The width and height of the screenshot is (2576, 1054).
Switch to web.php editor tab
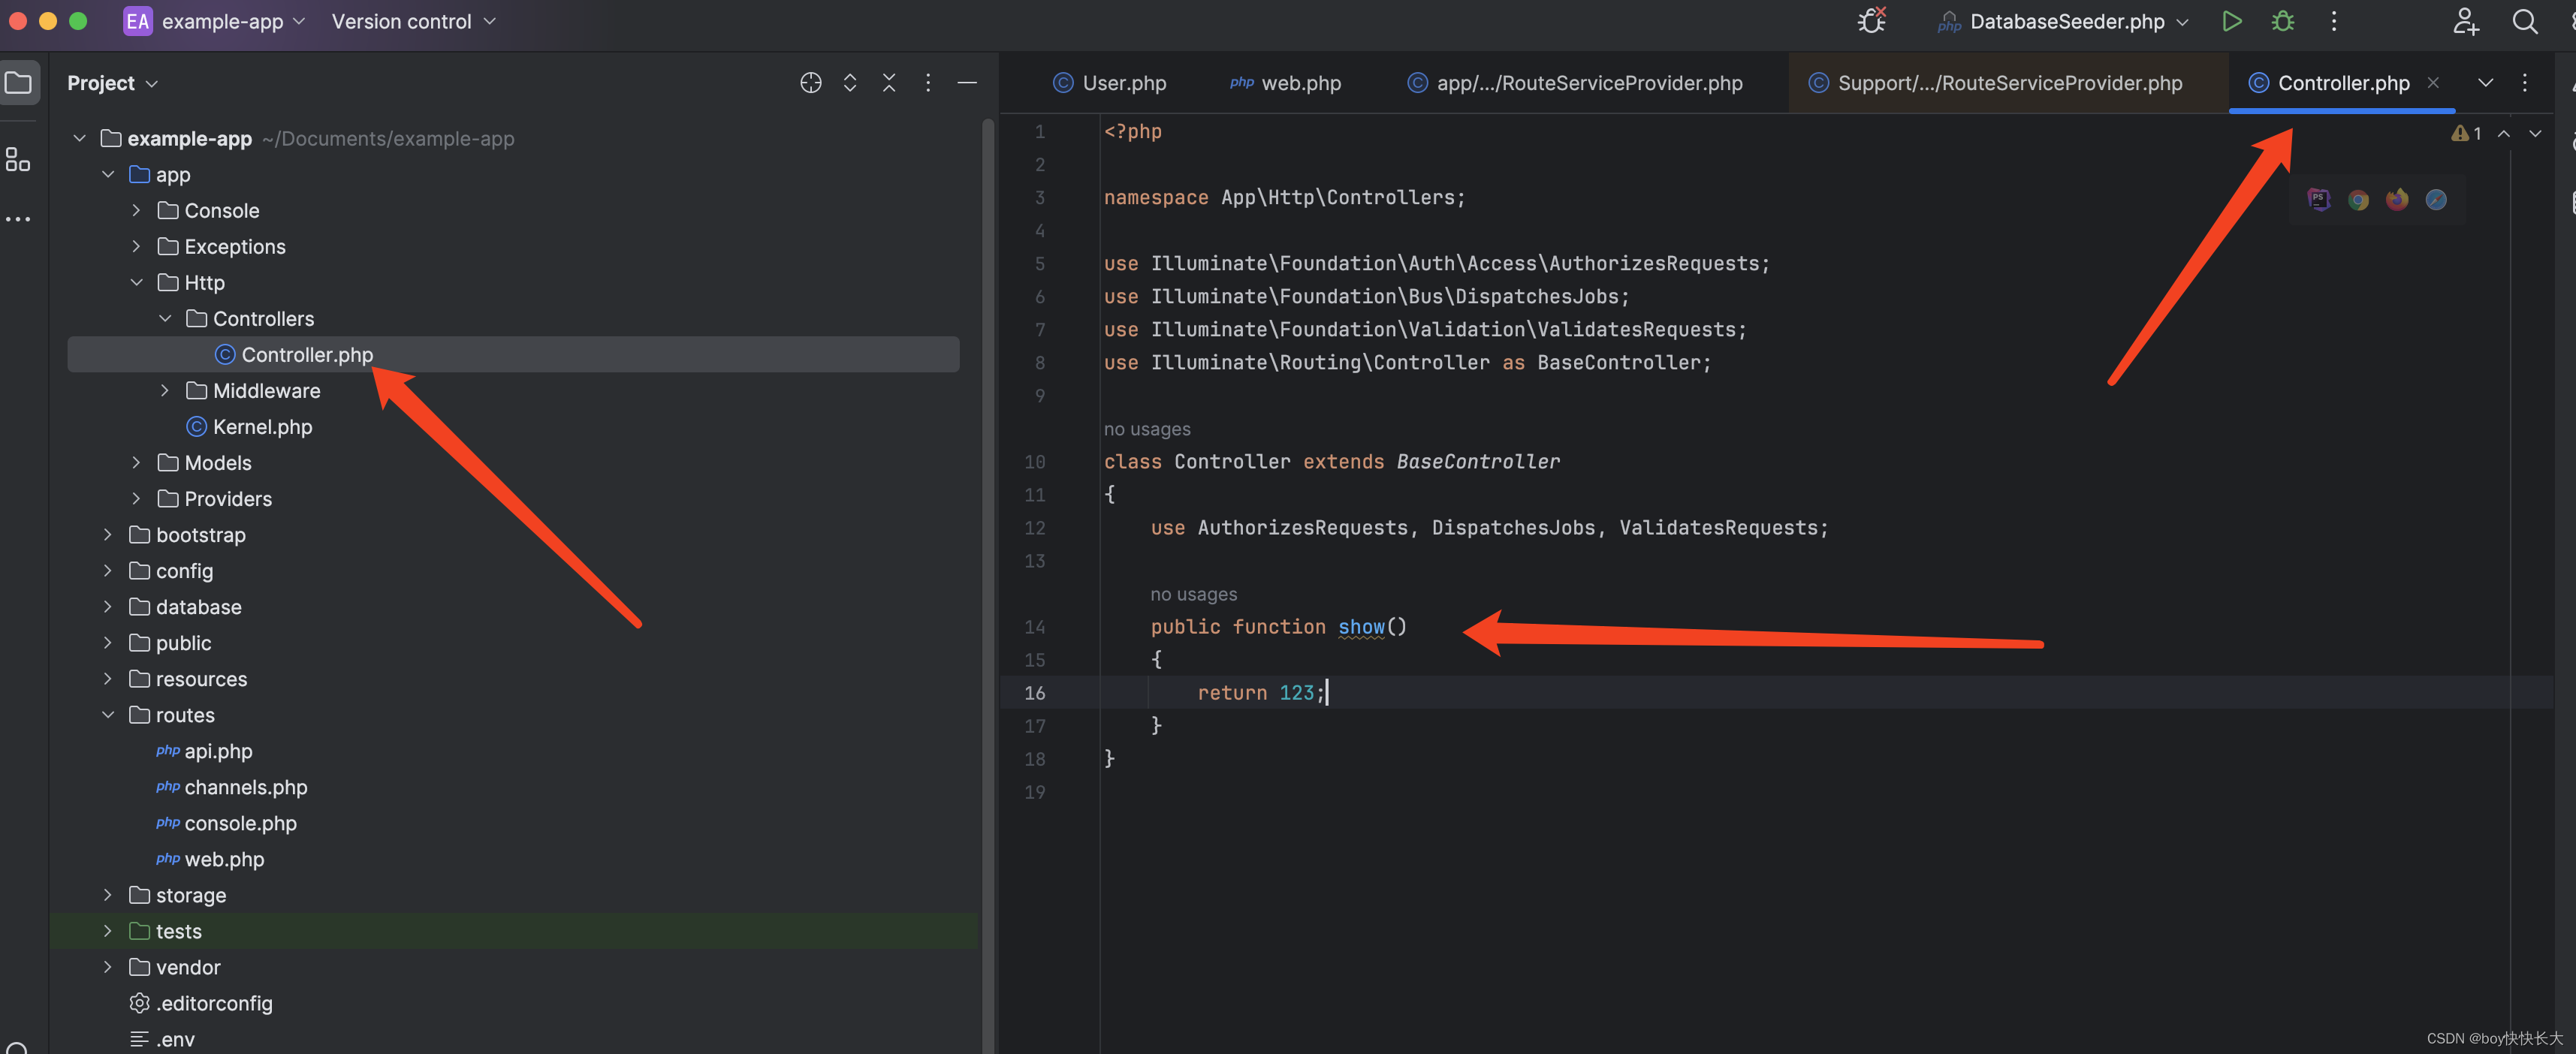click(1285, 83)
